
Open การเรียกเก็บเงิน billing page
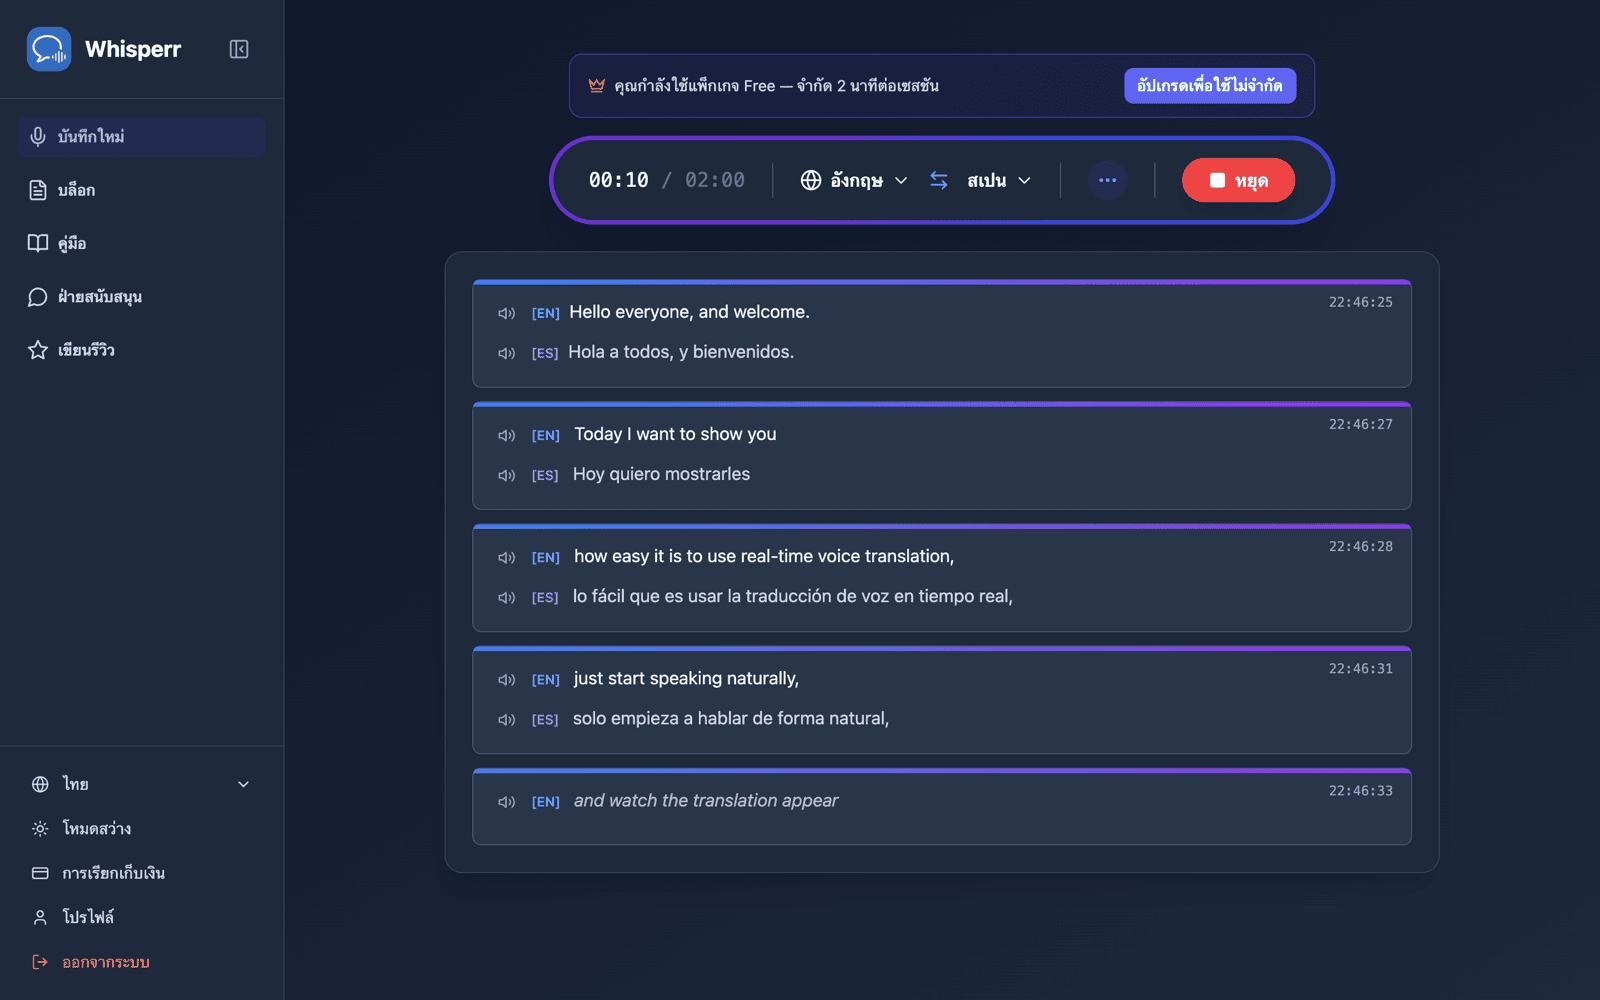point(98,873)
